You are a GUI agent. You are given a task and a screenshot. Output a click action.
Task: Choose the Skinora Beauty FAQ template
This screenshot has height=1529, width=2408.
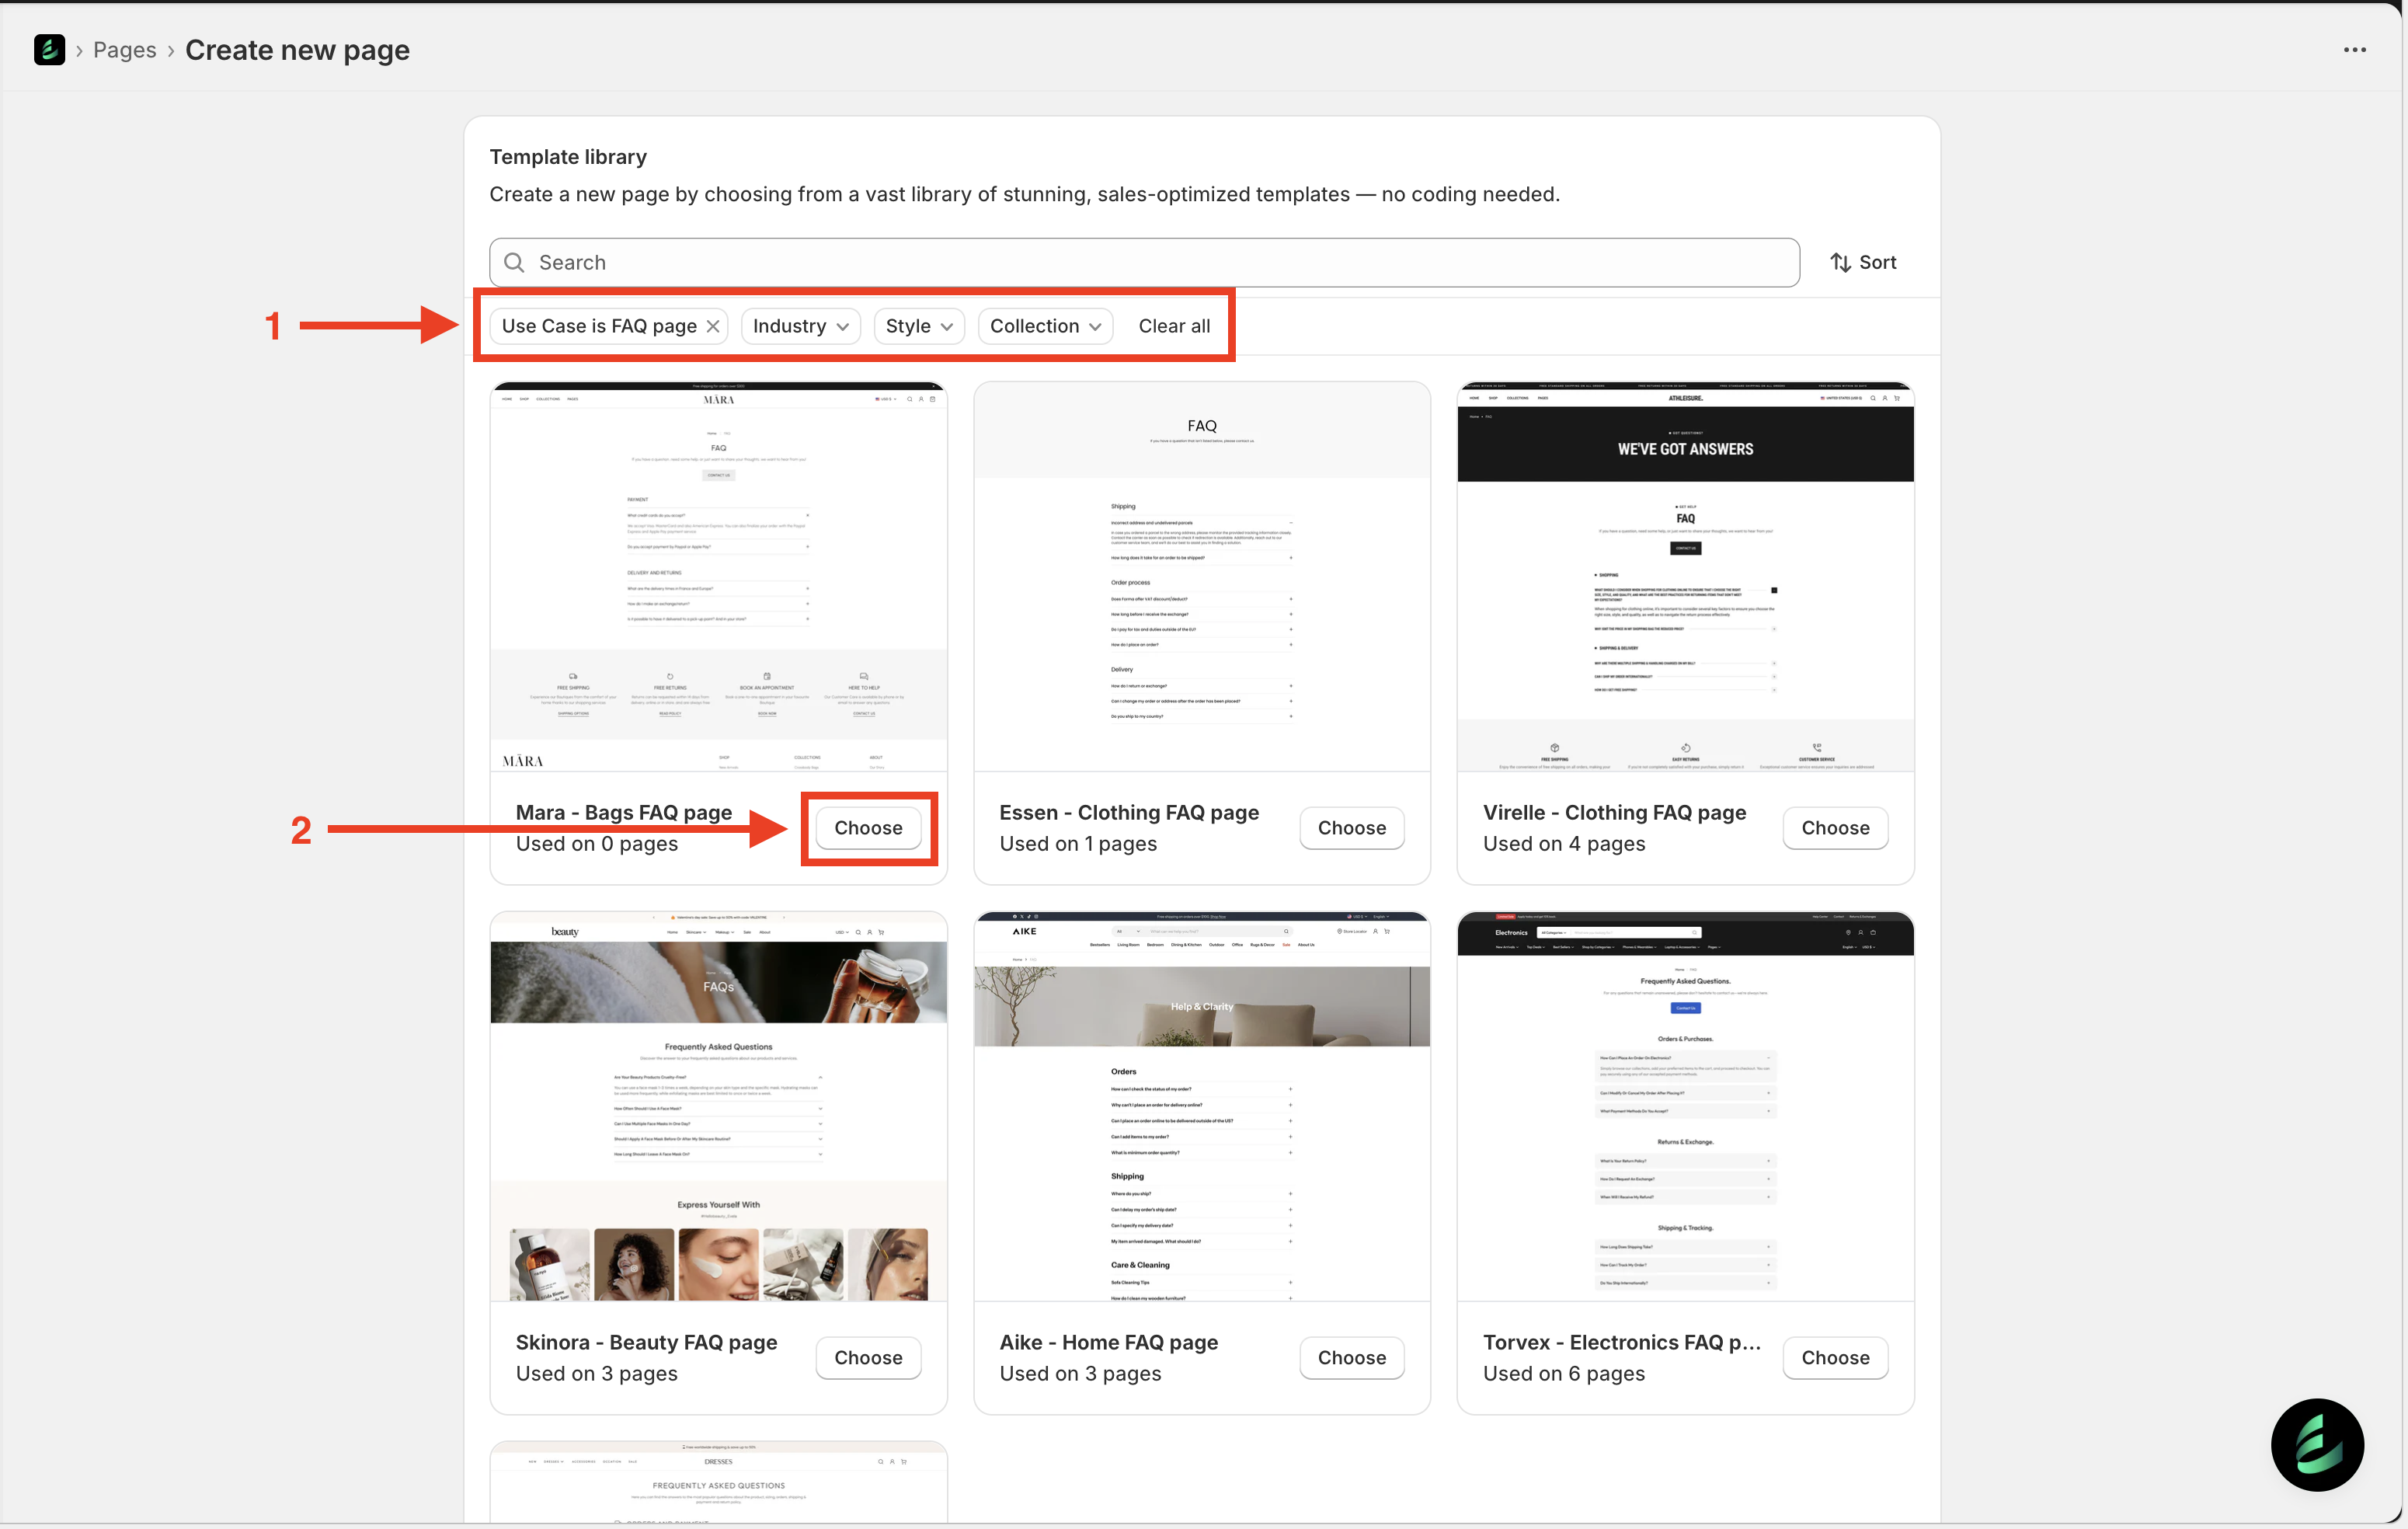[868, 1358]
